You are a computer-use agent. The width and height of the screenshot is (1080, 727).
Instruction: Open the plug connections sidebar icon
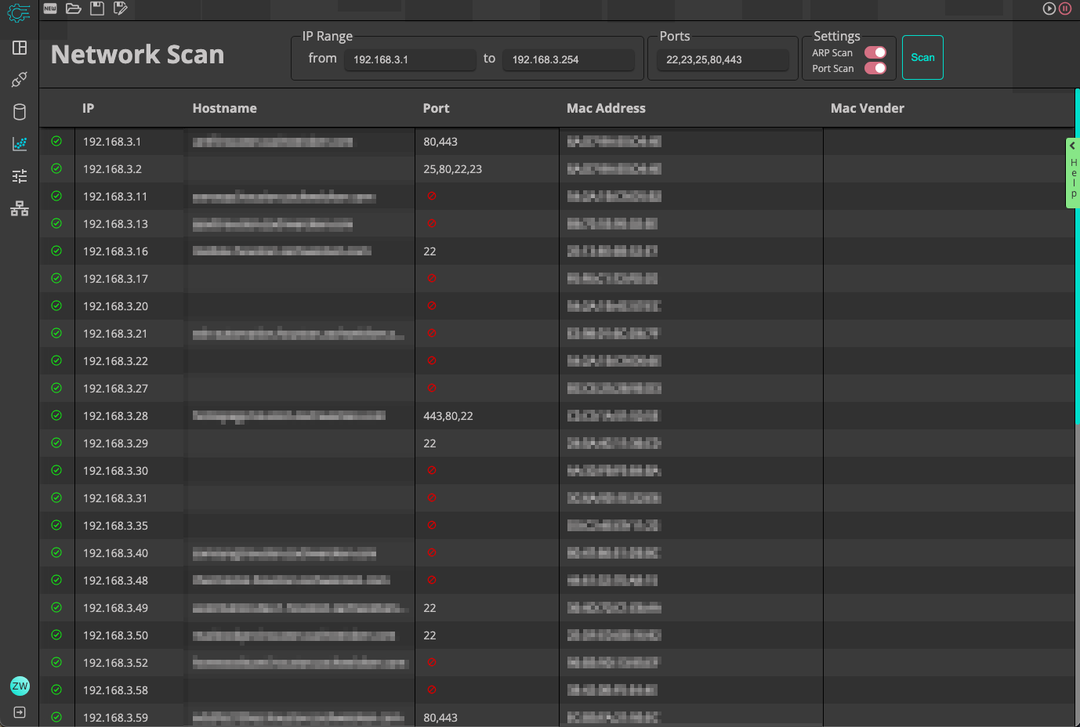click(x=19, y=80)
